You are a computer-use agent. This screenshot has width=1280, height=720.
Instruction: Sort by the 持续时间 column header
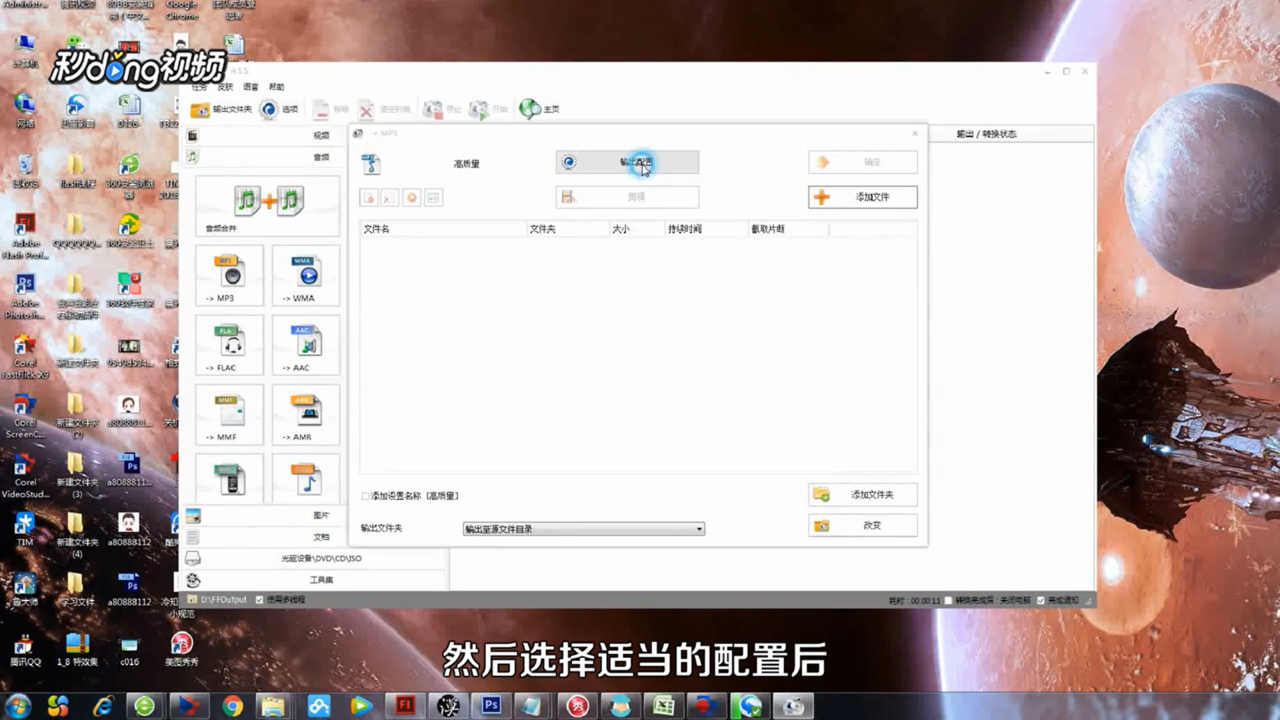point(706,229)
